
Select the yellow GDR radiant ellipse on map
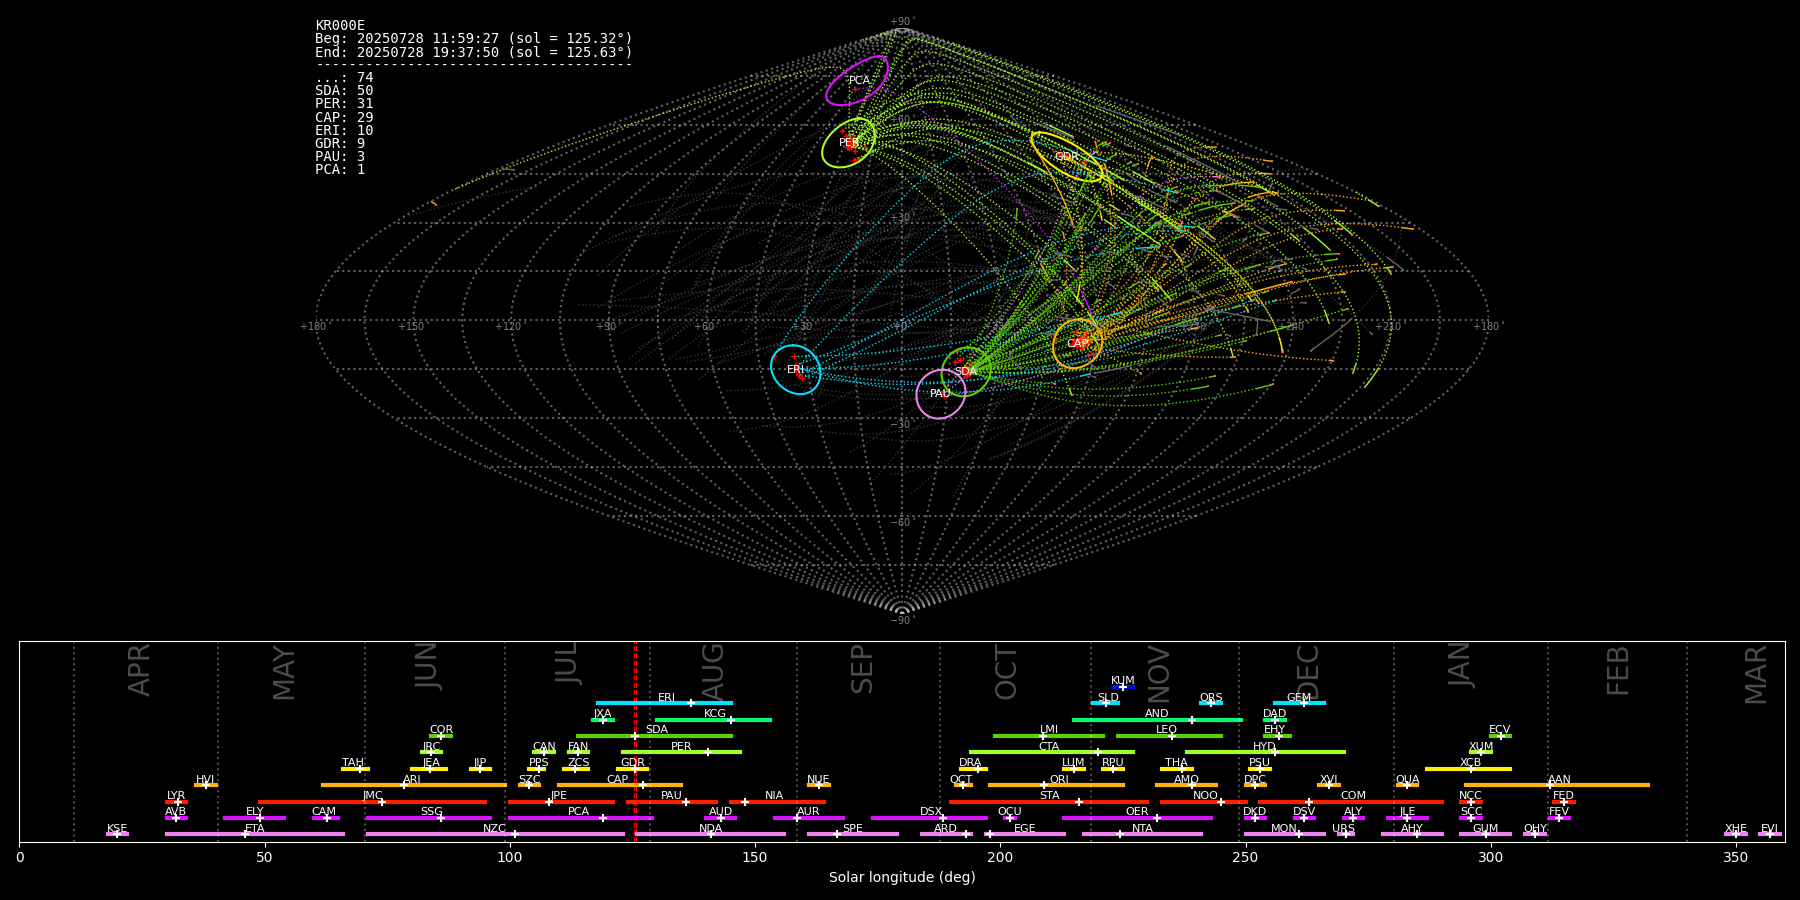[x=1067, y=157]
